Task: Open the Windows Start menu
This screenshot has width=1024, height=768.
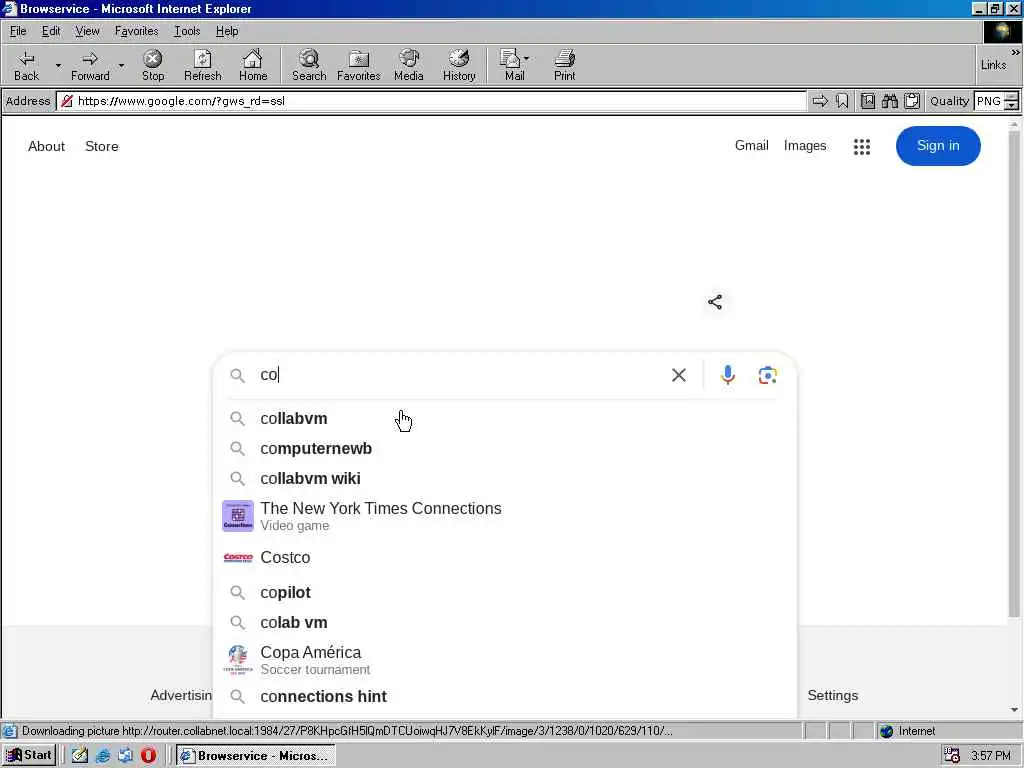Action: pyautogui.click(x=29, y=756)
